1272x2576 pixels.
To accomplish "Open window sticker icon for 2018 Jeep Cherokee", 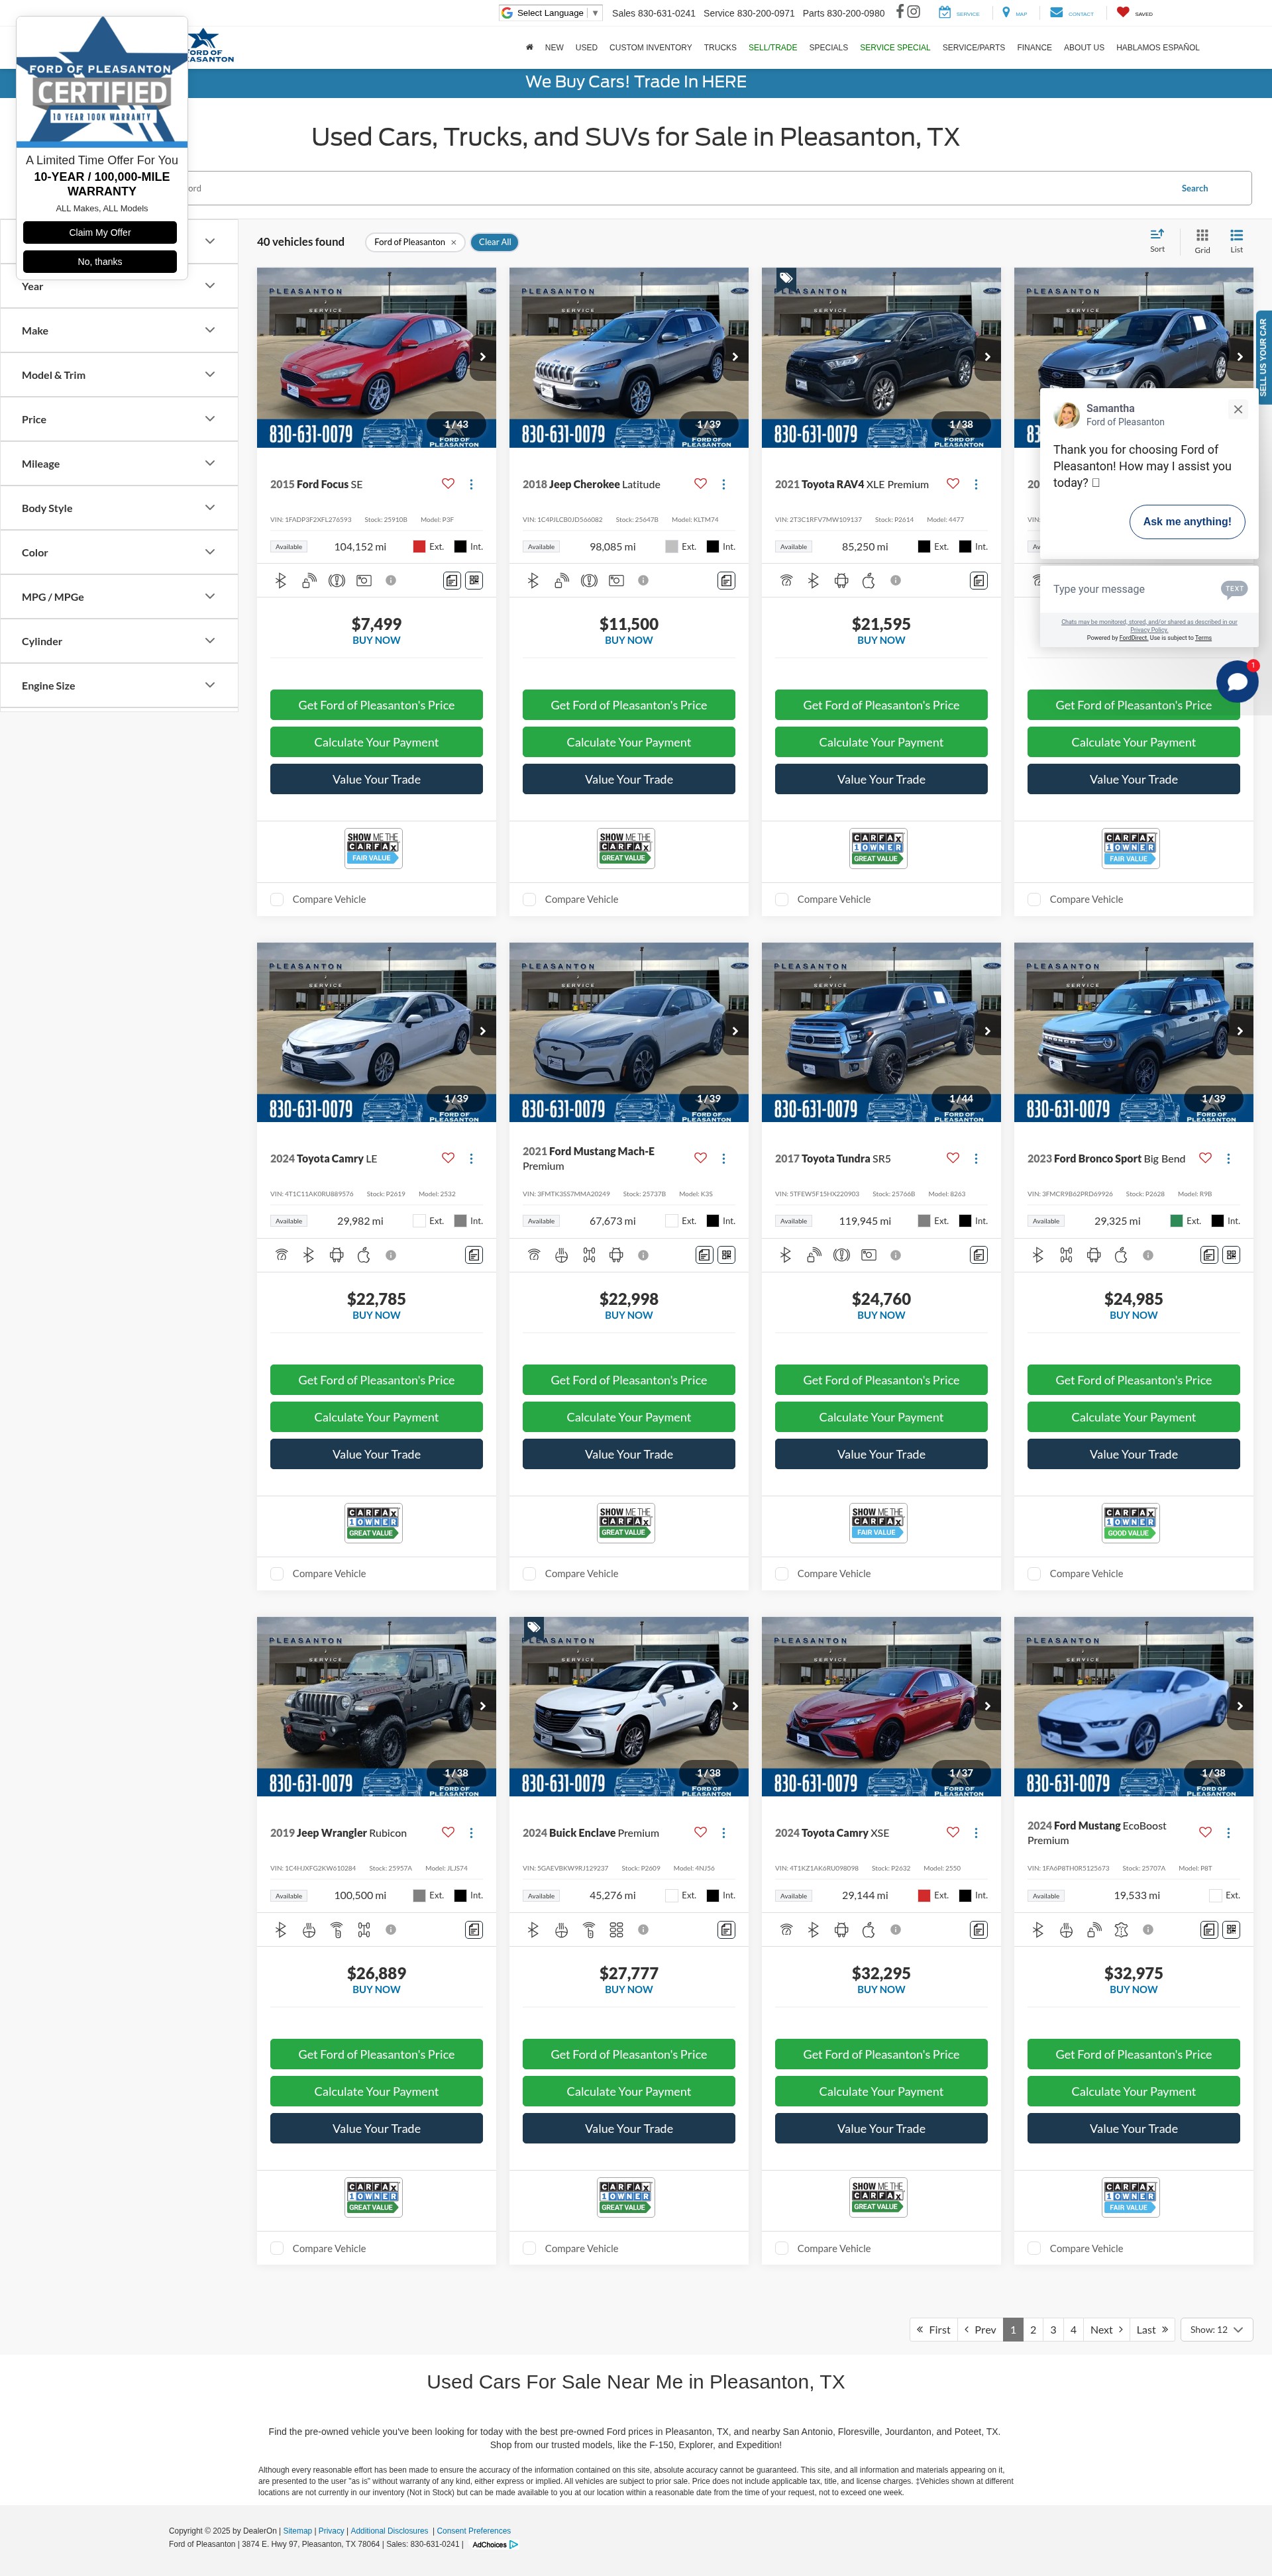I will coord(726,580).
